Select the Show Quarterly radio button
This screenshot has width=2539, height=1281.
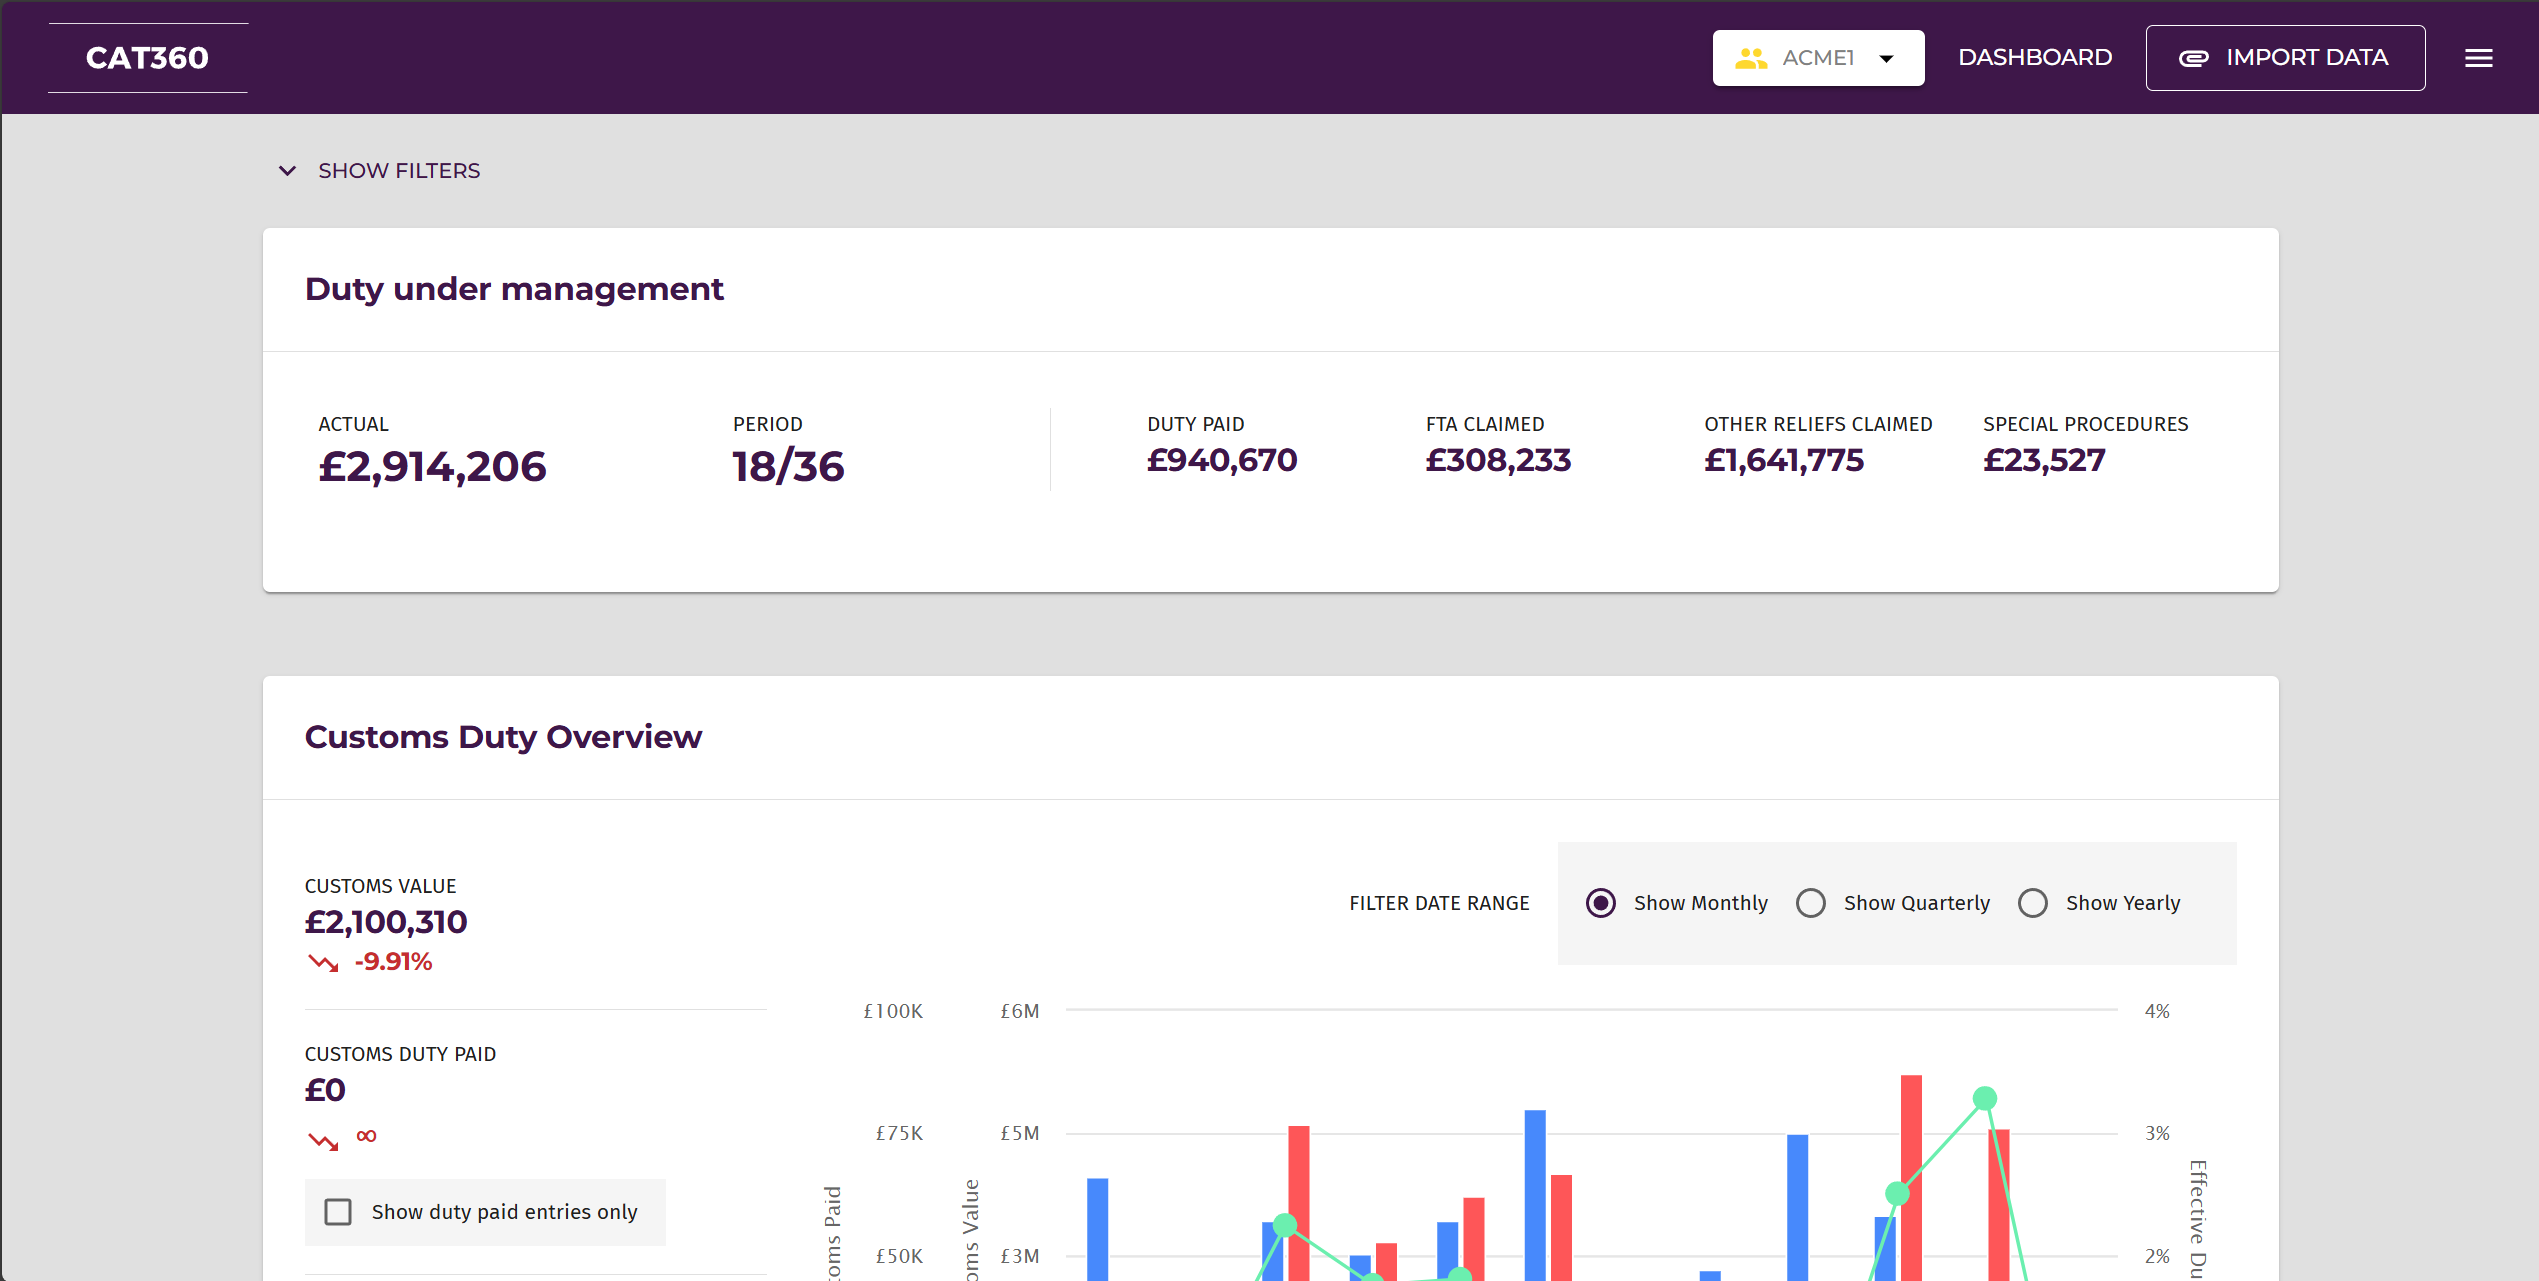click(x=1811, y=903)
